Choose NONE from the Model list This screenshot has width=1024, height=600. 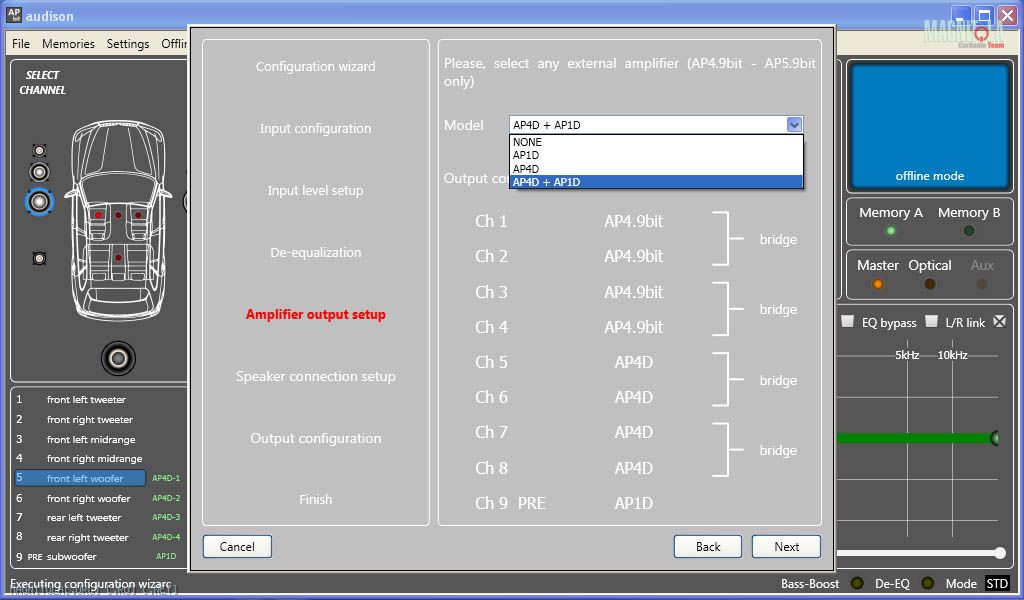(x=656, y=142)
